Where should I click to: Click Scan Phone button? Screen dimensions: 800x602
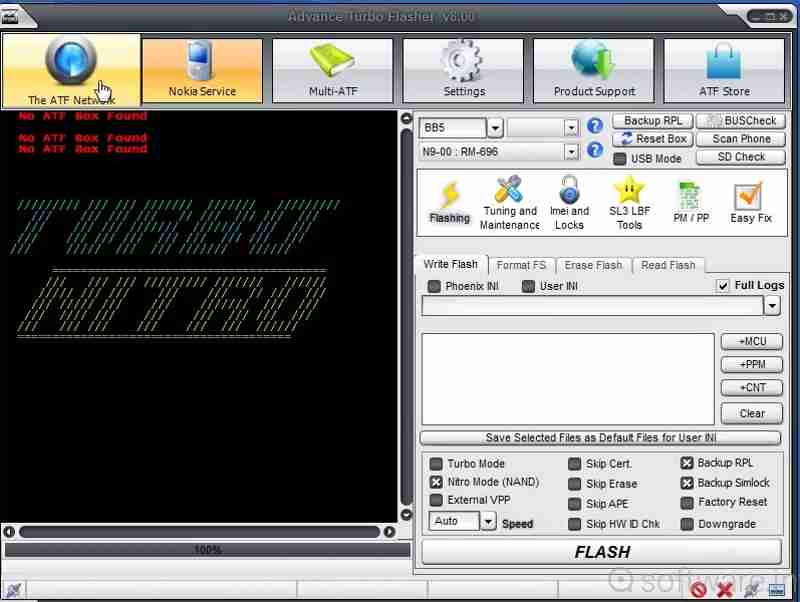(x=741, y=139)
